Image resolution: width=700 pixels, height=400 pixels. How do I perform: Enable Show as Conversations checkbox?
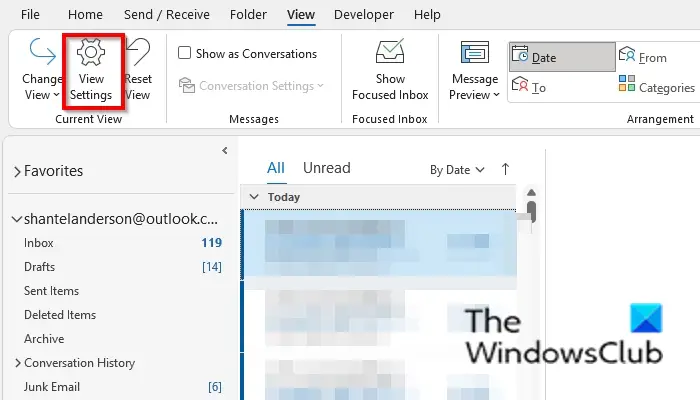tap(184, 53)
